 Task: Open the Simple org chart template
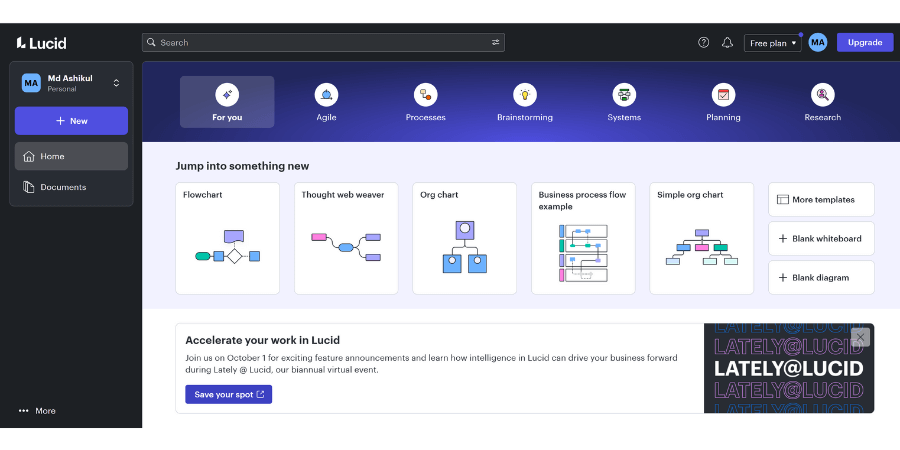701,238
